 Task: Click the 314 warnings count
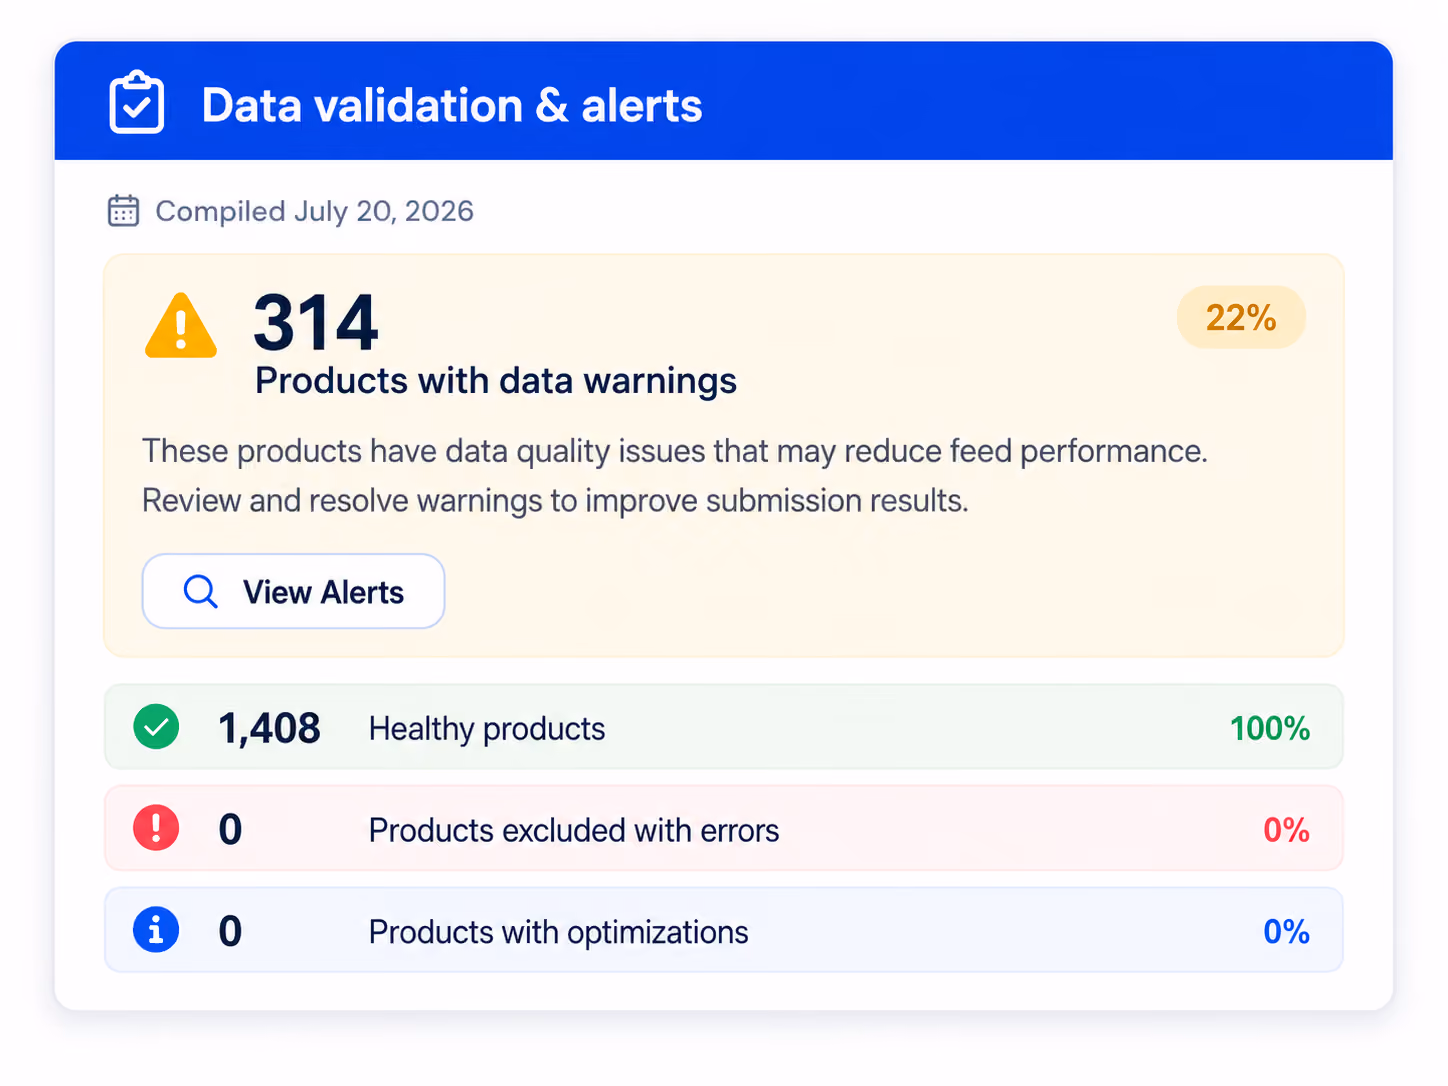(316, 323)
